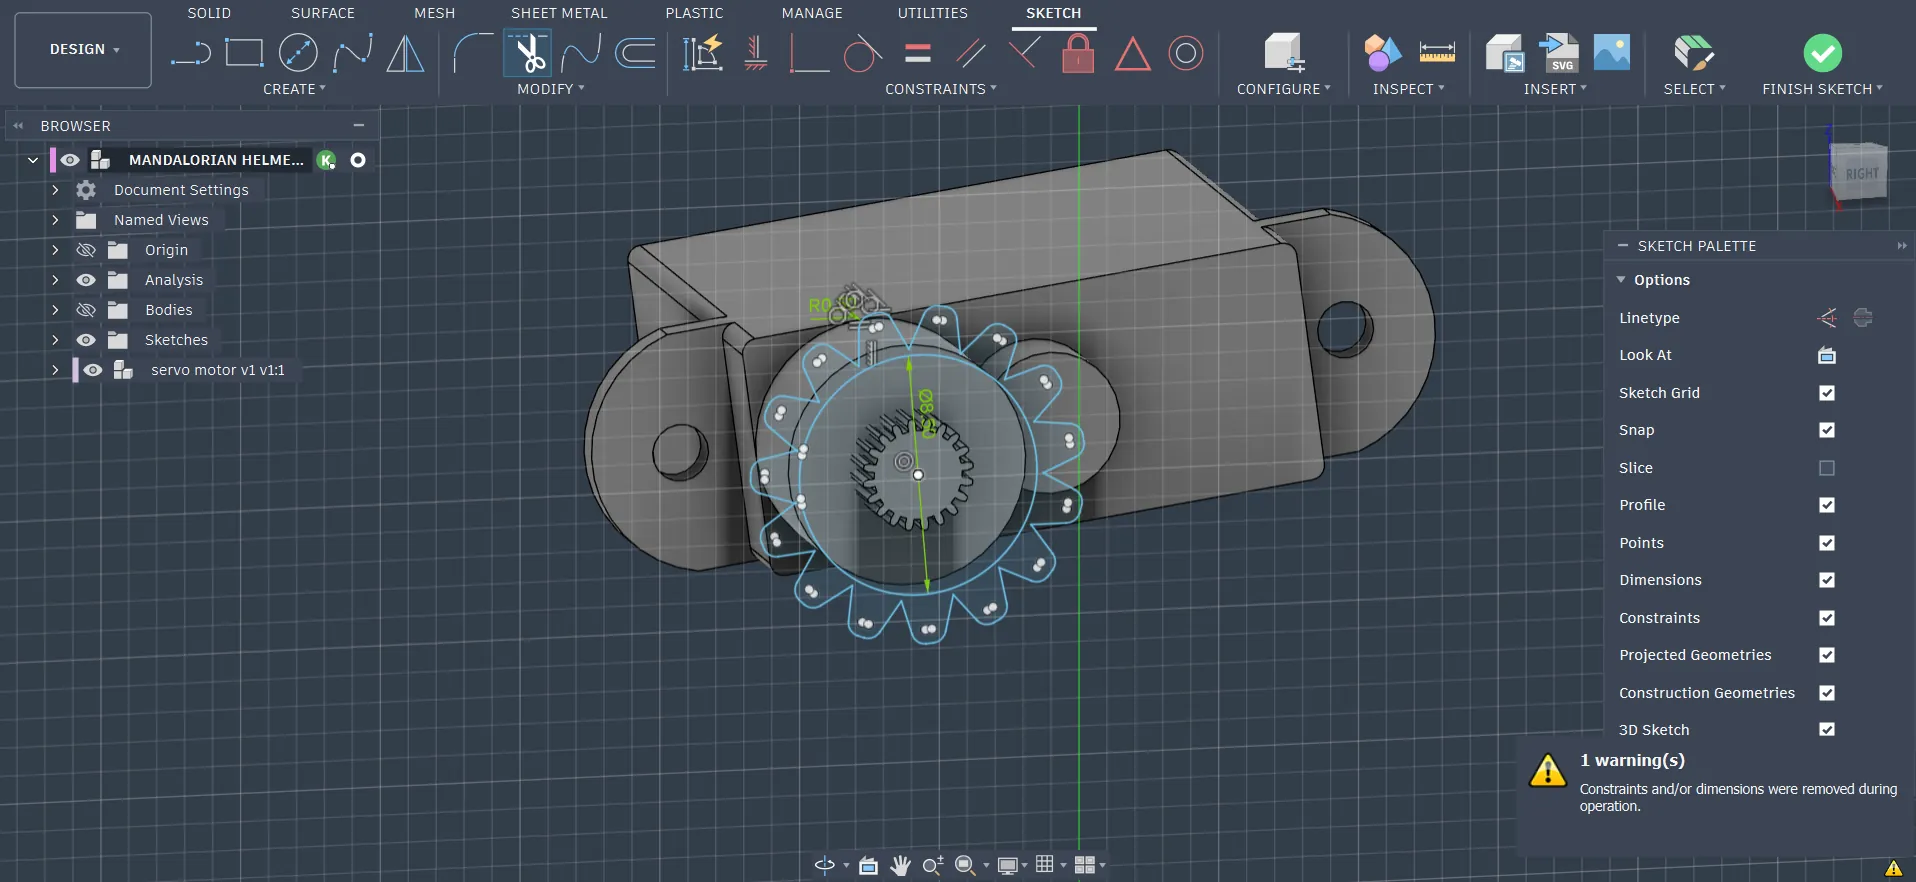Select the Center Diameter Circle tool
This screenshot has height=882, width=1916.
click(x=298, y=53)
